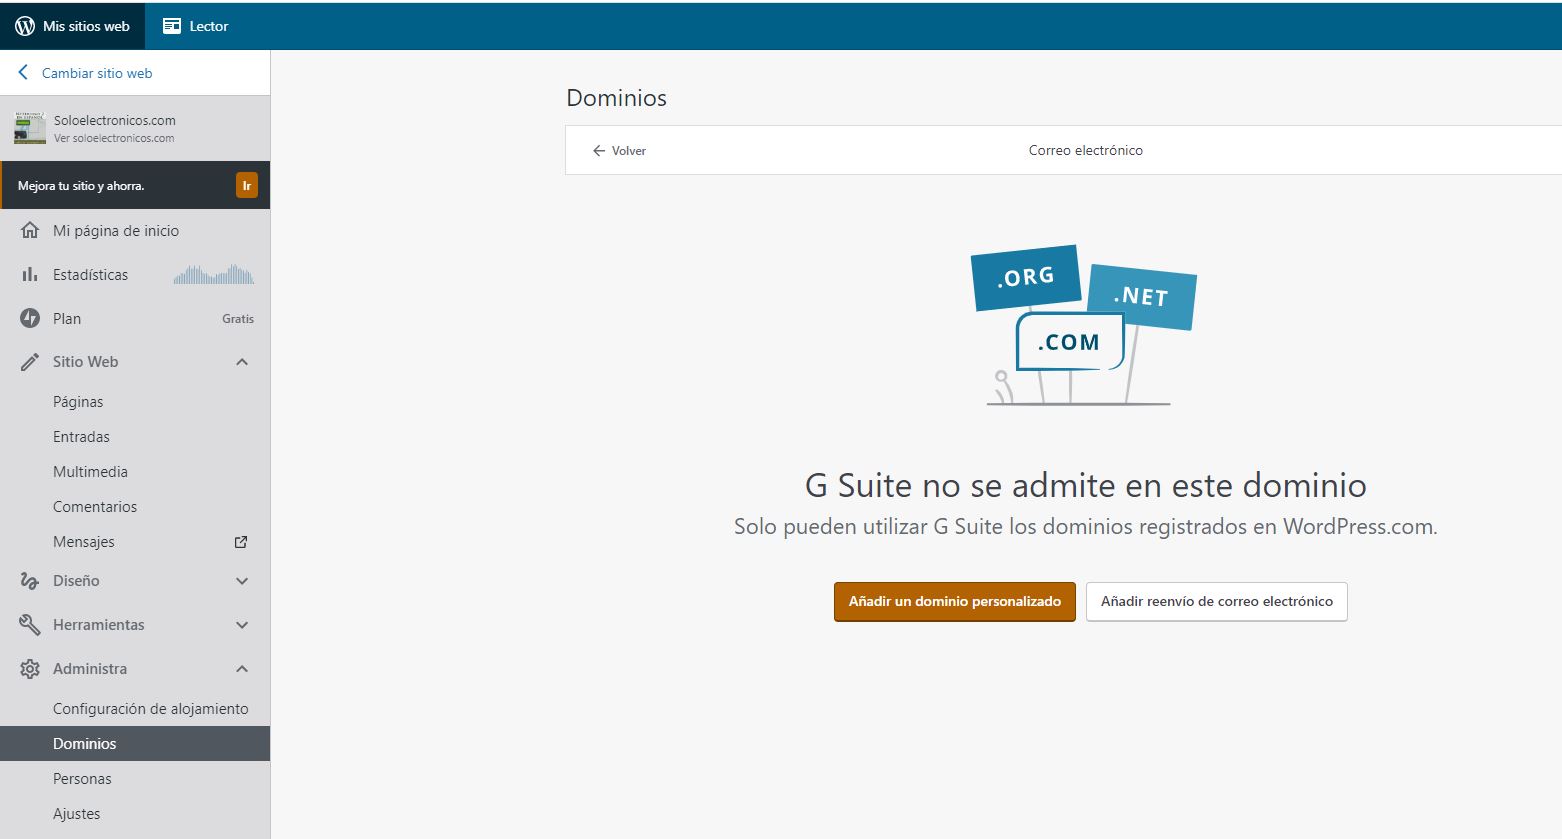This screenshot has width=1562, height=839.
Task: Go back with the Volver link
Action: (x=620, y=151)
